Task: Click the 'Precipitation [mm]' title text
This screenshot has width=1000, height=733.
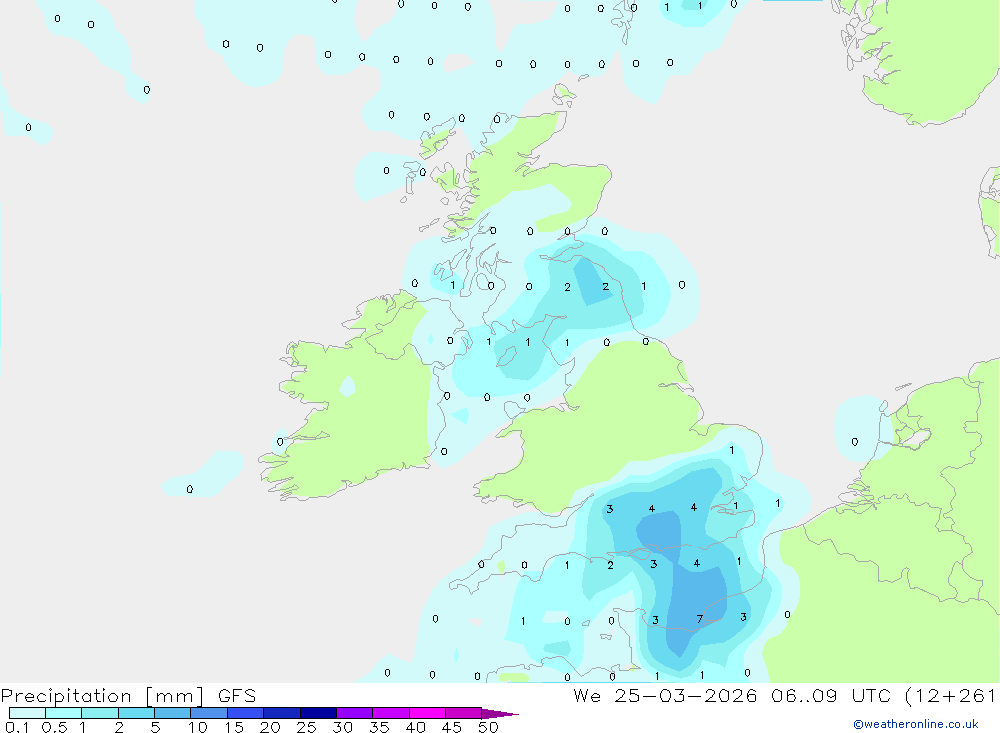Action: 102,695
